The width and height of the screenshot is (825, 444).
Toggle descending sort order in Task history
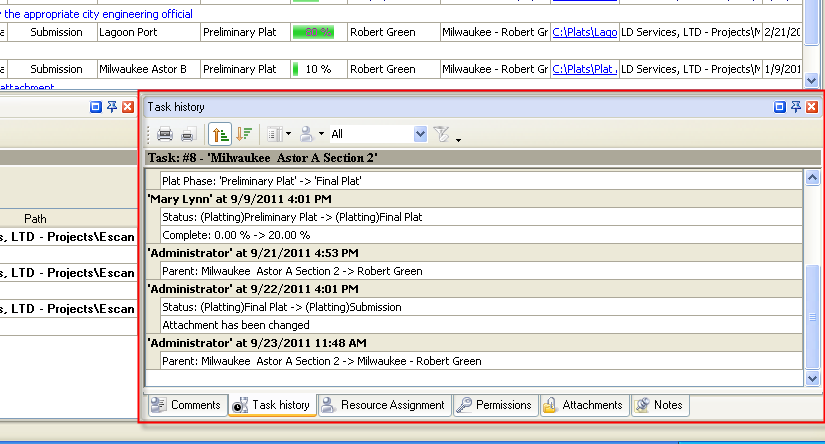[243, 134]
